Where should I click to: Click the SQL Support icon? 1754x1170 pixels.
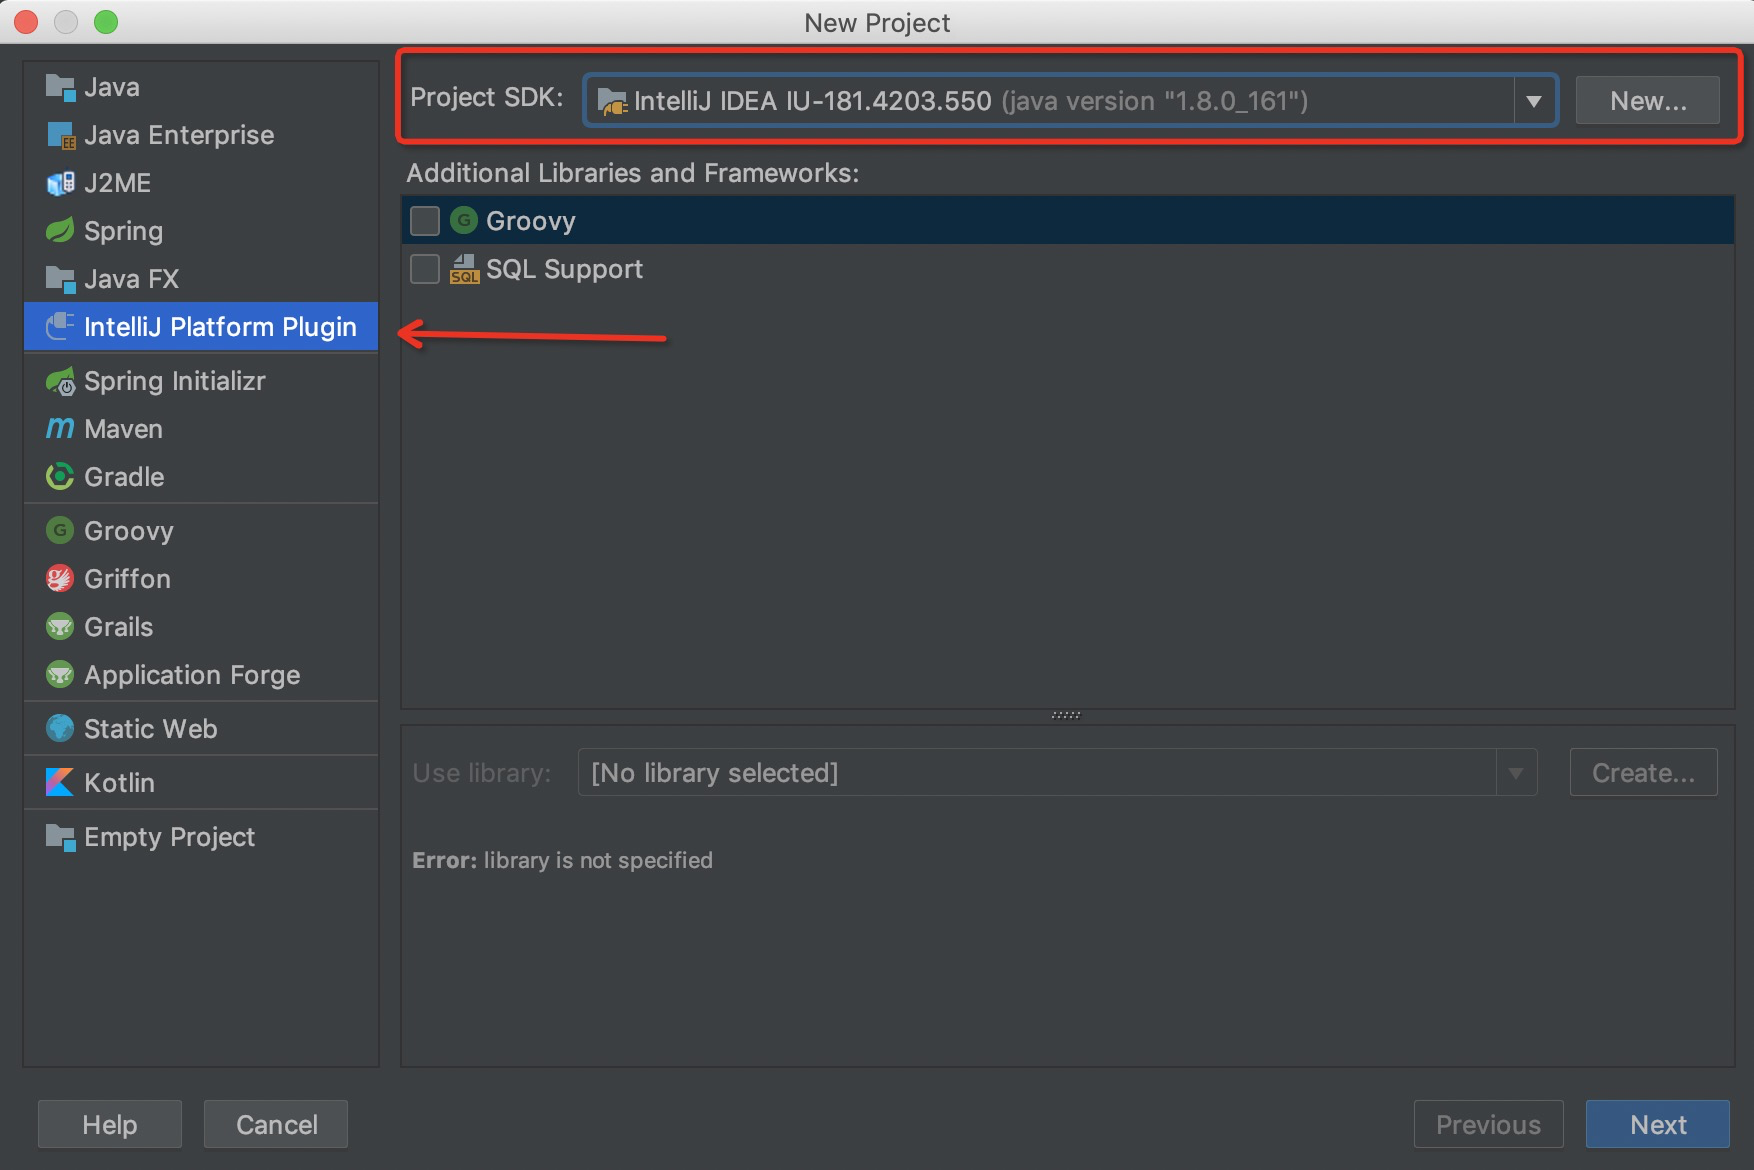click(464, 269)
